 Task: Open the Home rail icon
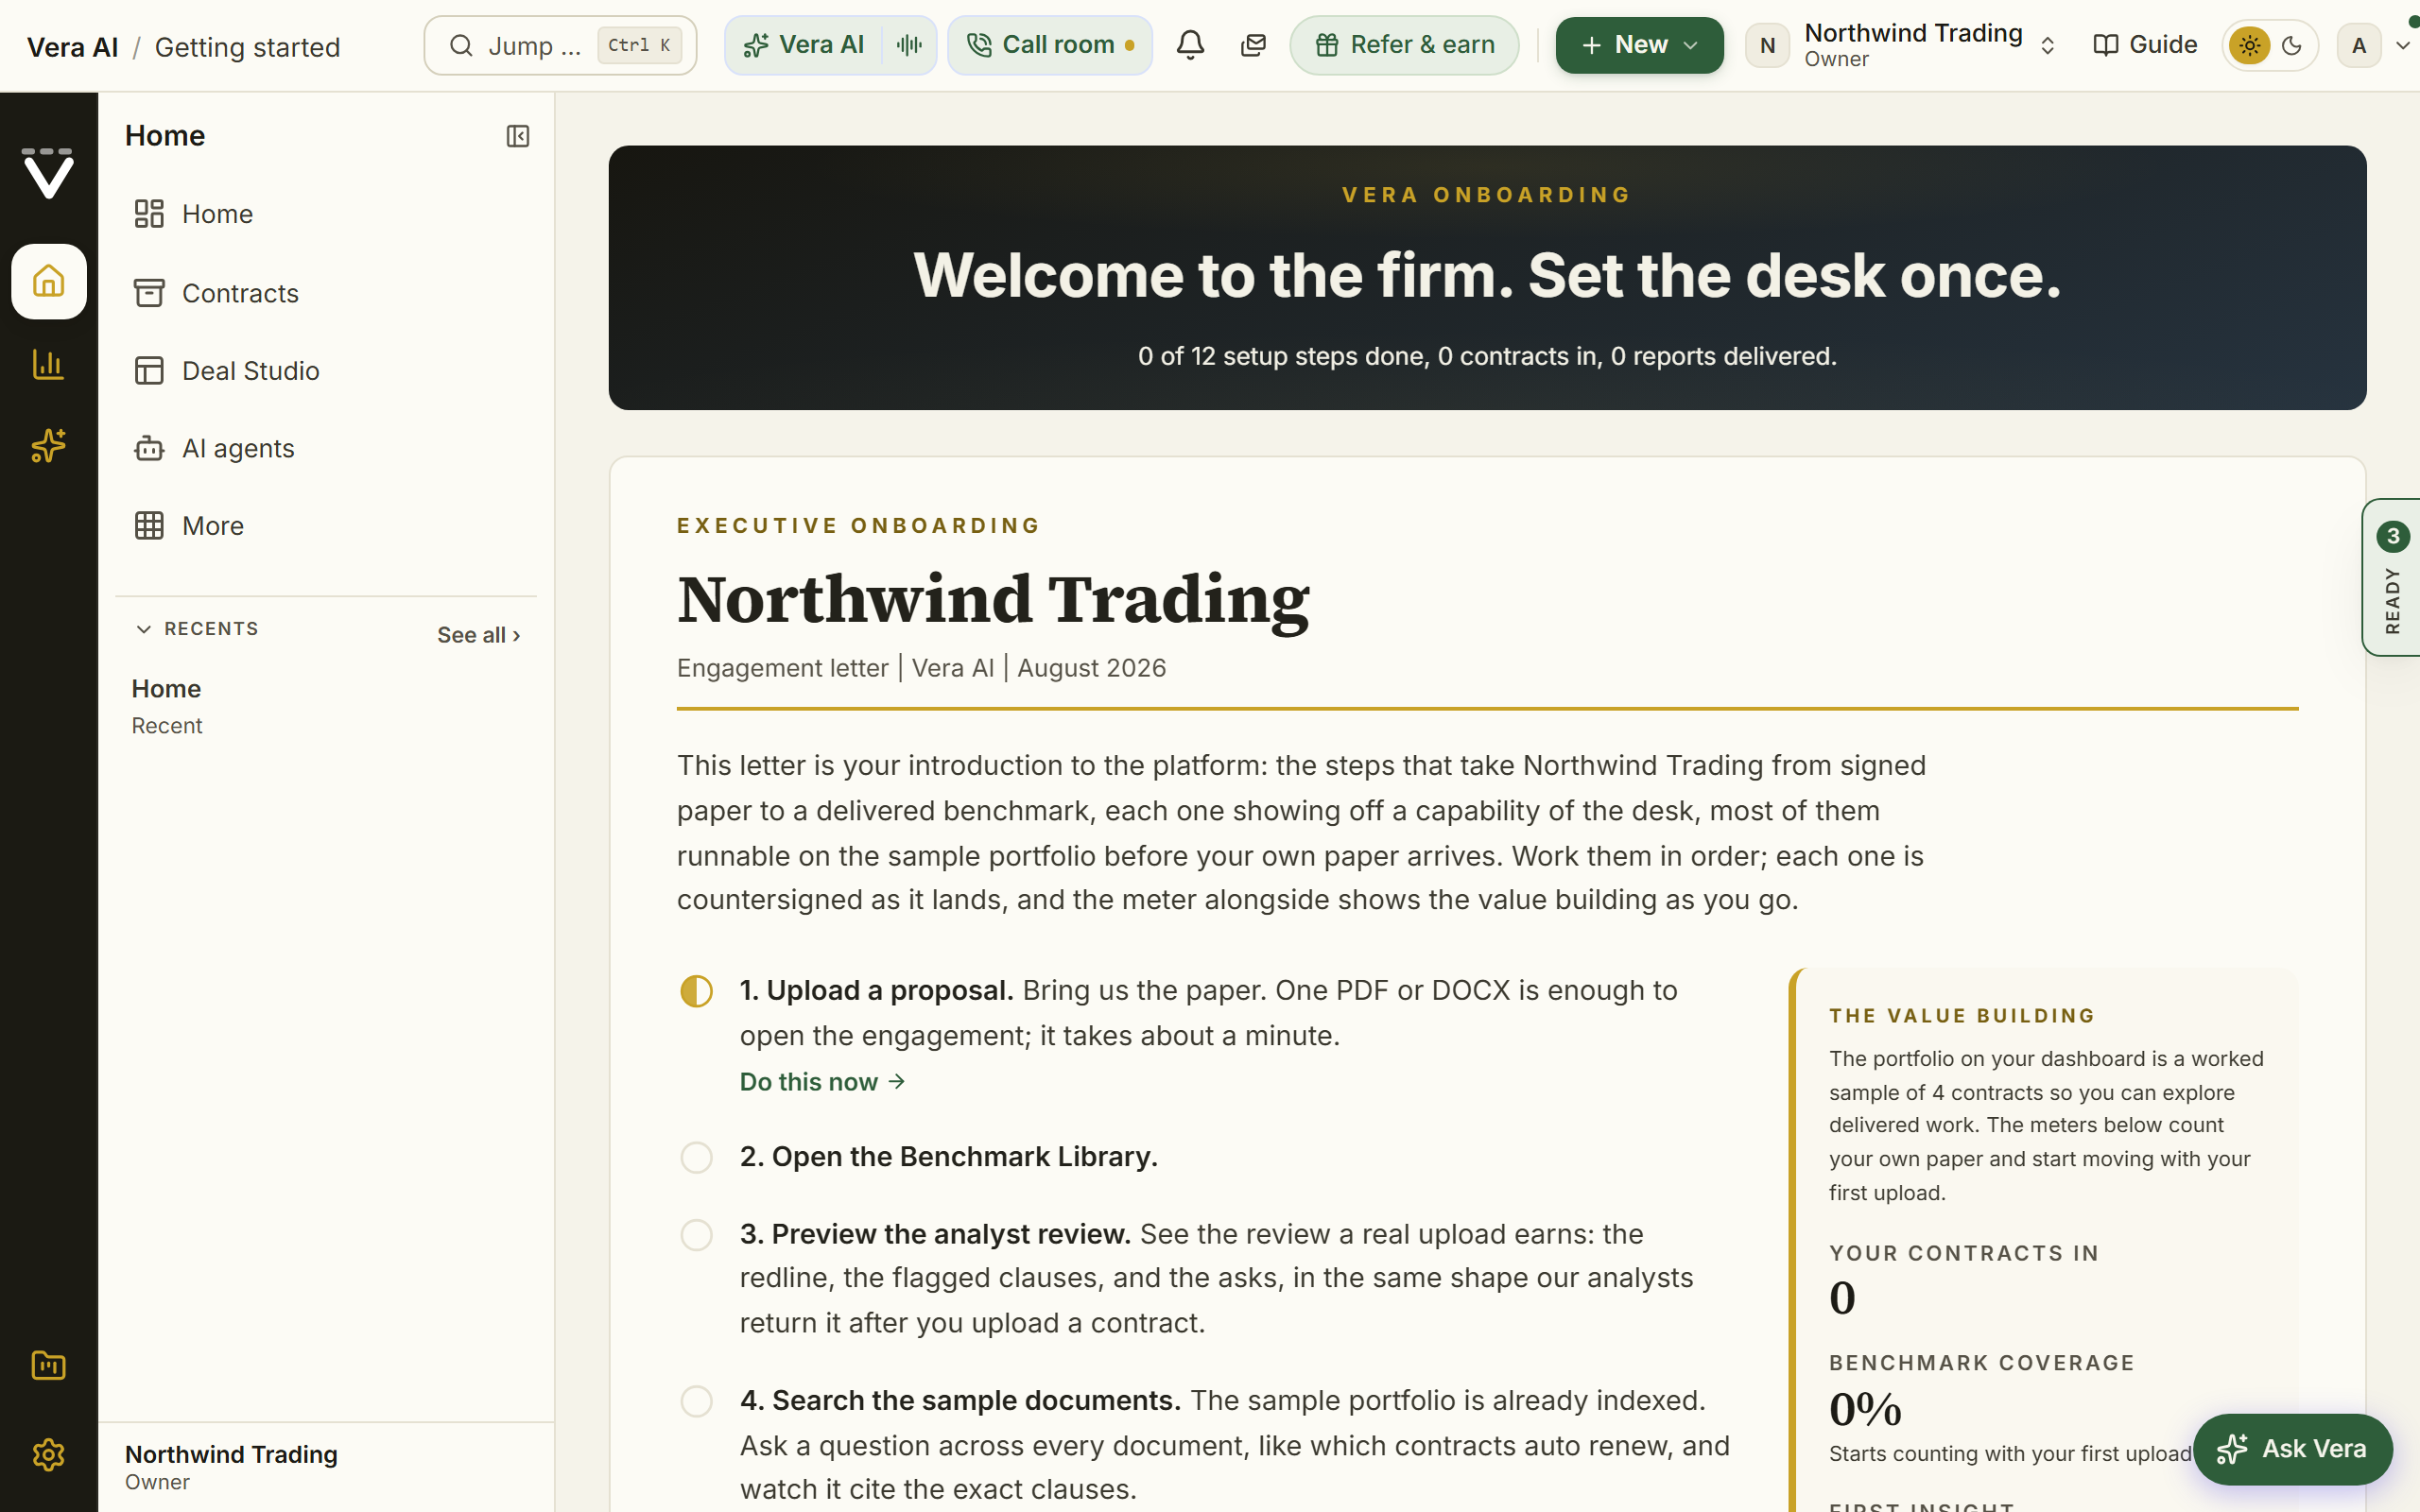tap(48, 281)
